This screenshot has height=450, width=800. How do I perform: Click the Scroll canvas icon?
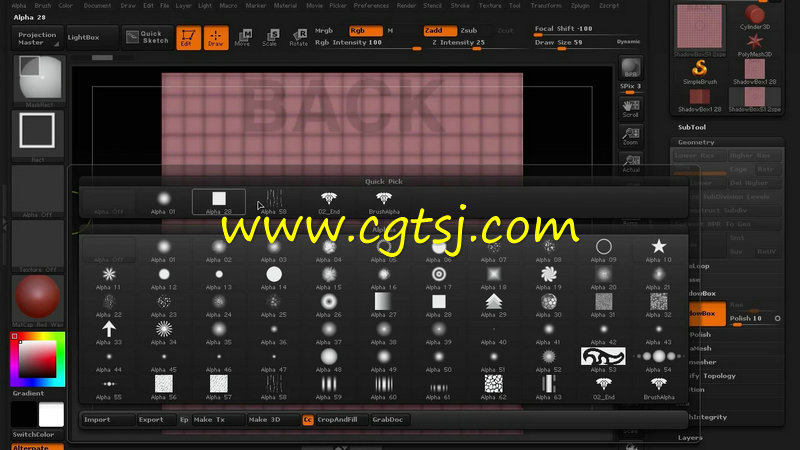point(631,109)
